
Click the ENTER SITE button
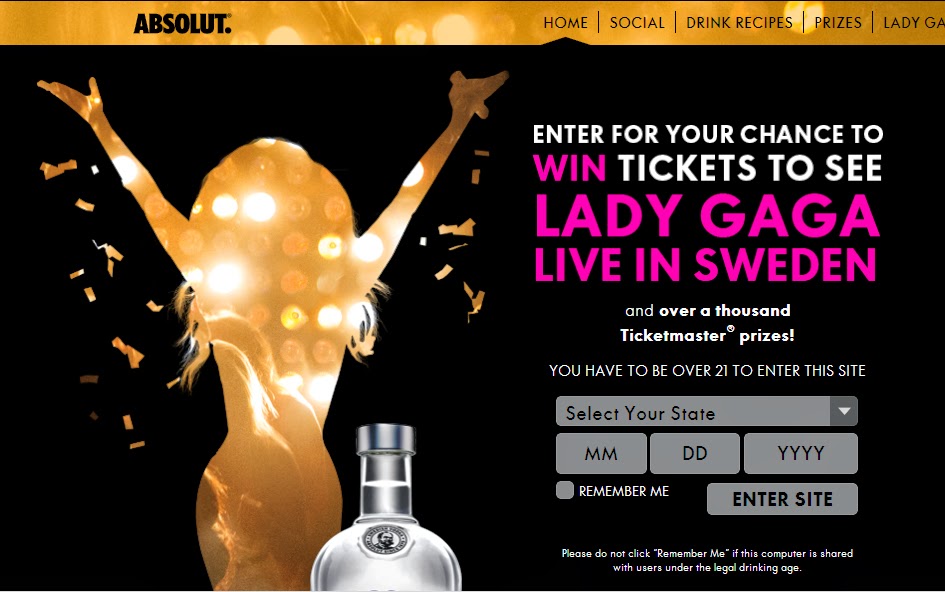pos(782,499)
